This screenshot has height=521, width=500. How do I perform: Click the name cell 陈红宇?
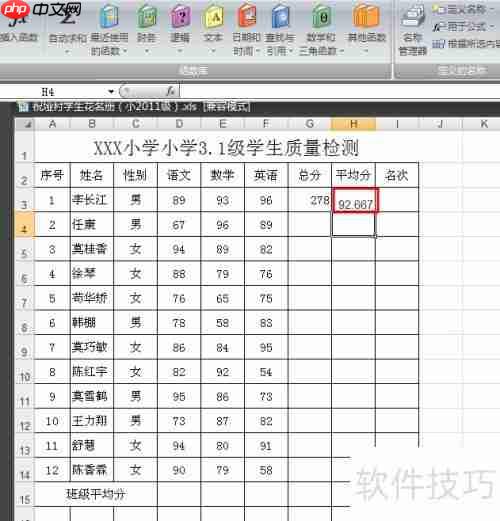pyautogui.click(x=92, y=372)
